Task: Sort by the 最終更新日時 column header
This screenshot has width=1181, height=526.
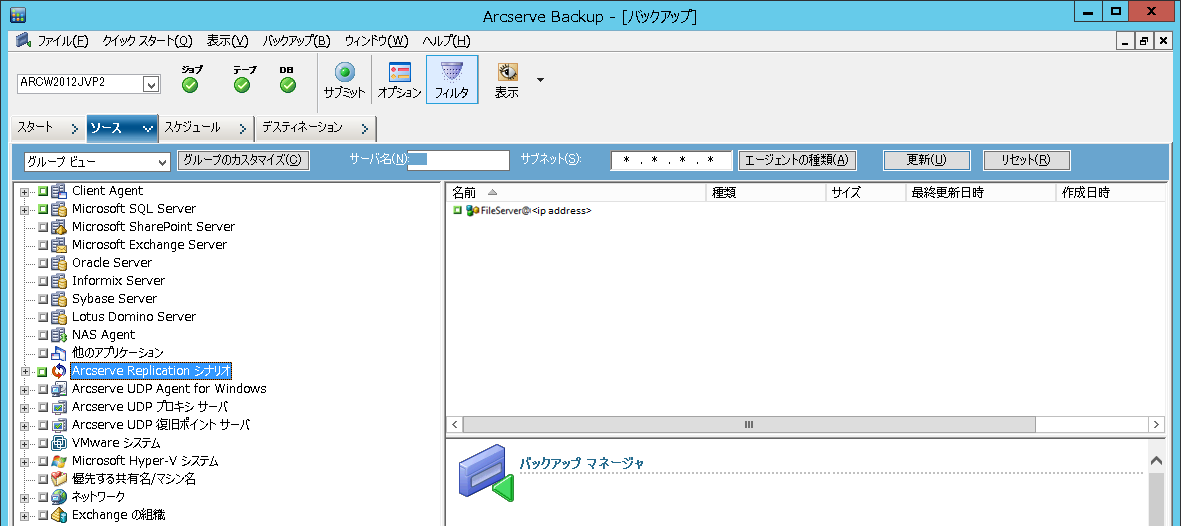Action: click(981, 193)
